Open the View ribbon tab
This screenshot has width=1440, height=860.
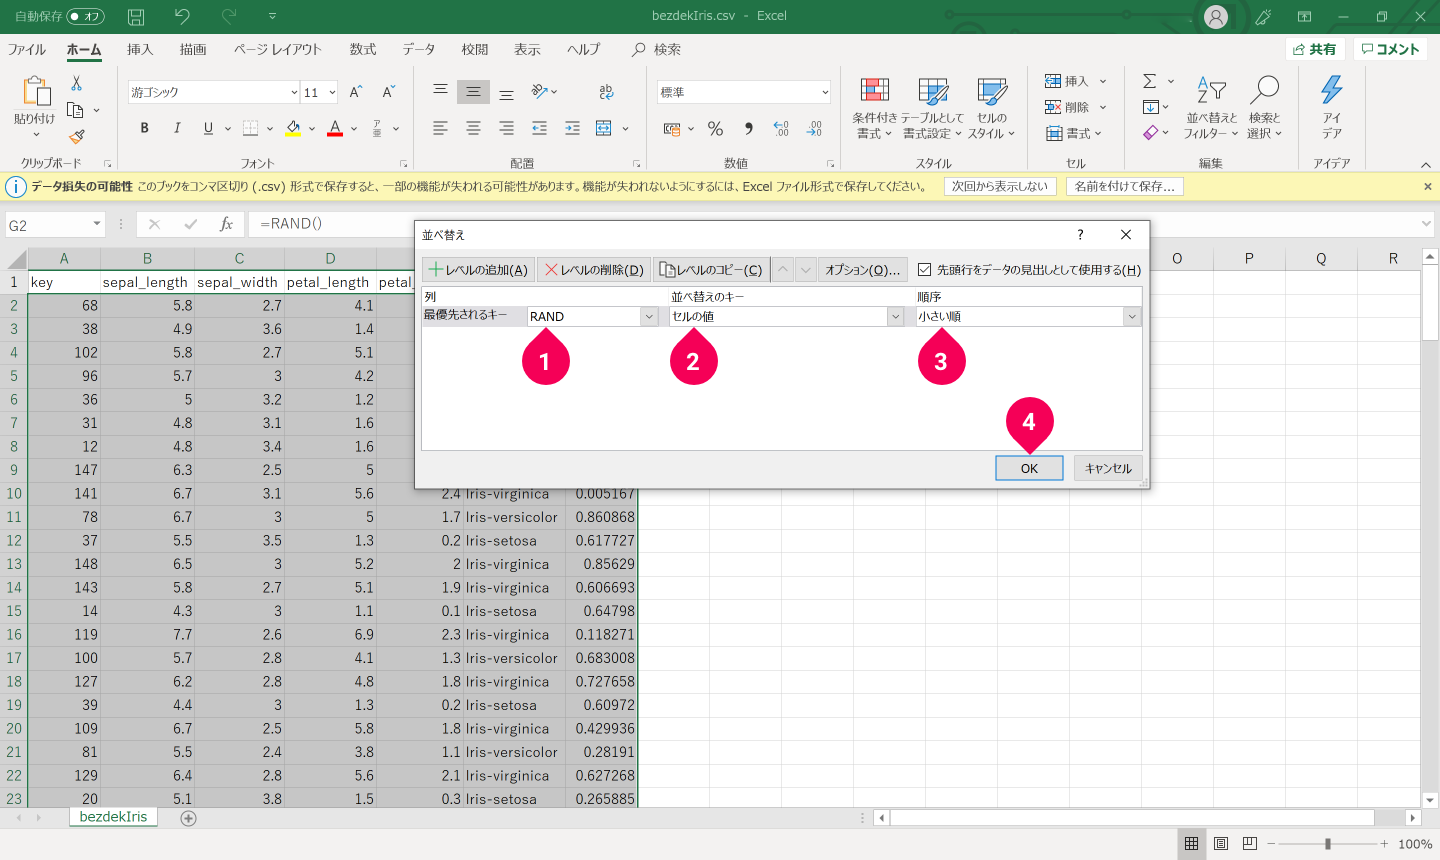pyautogui.click(x=527, y=49)
